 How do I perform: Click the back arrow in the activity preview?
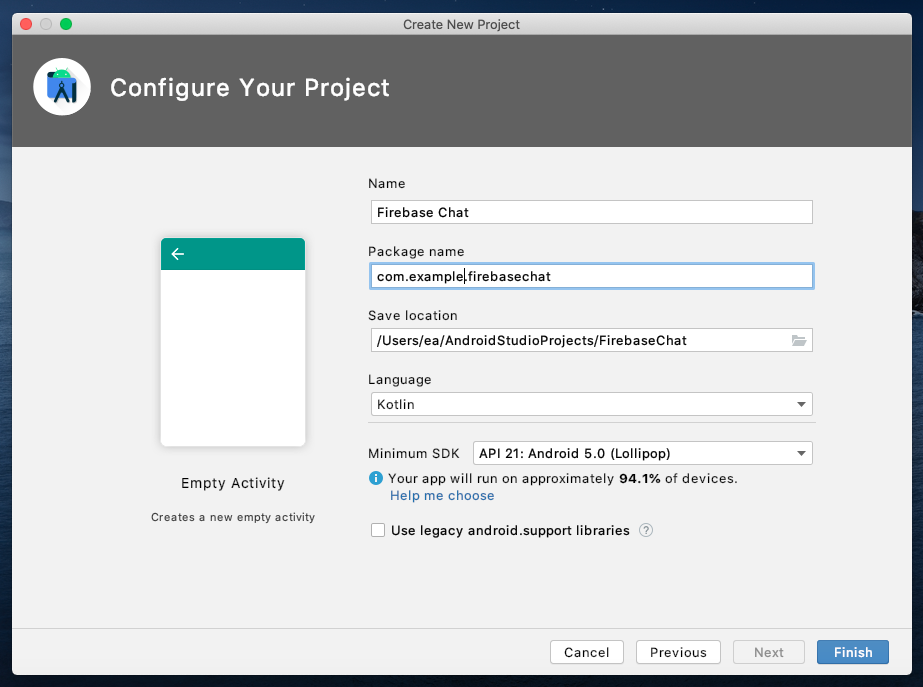[x=178, y=254]
